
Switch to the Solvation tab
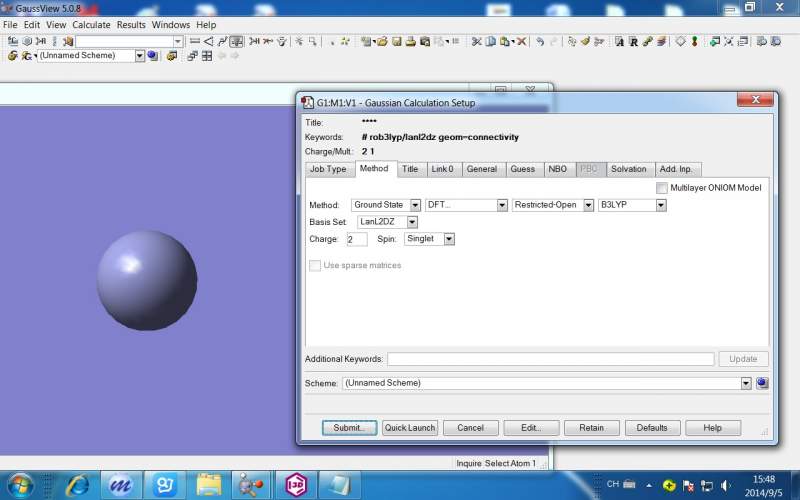click(x=629, y=169)
